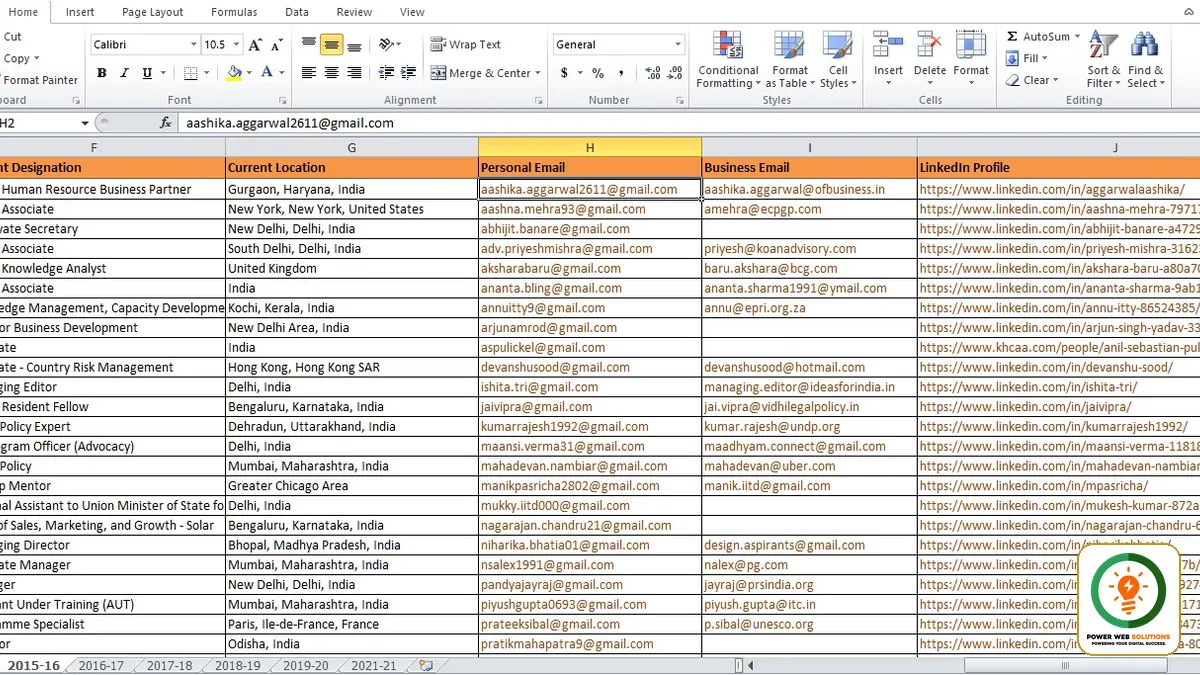1200x675 pixels.
Task: Open the Orientation text-angle tool
Action: 388,45
